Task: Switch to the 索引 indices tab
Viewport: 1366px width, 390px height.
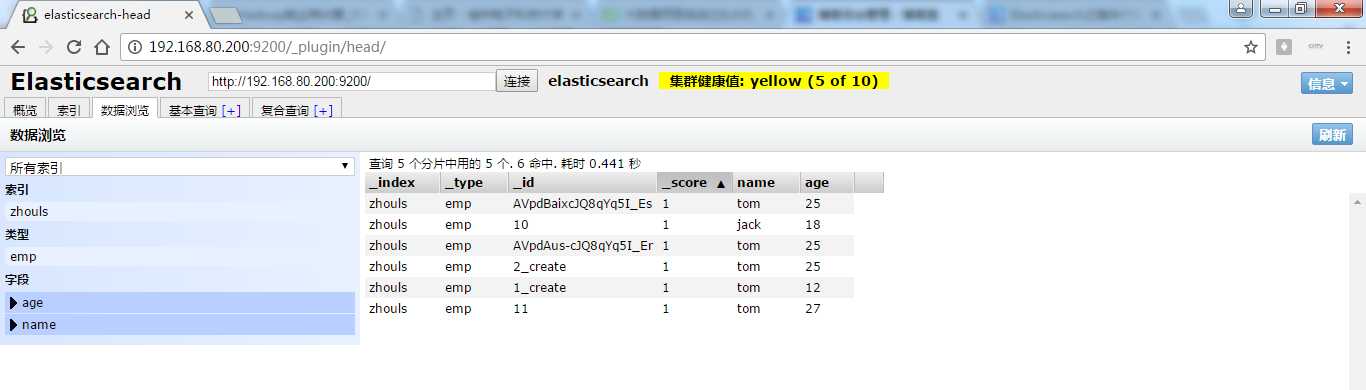Action: (69, 110)
